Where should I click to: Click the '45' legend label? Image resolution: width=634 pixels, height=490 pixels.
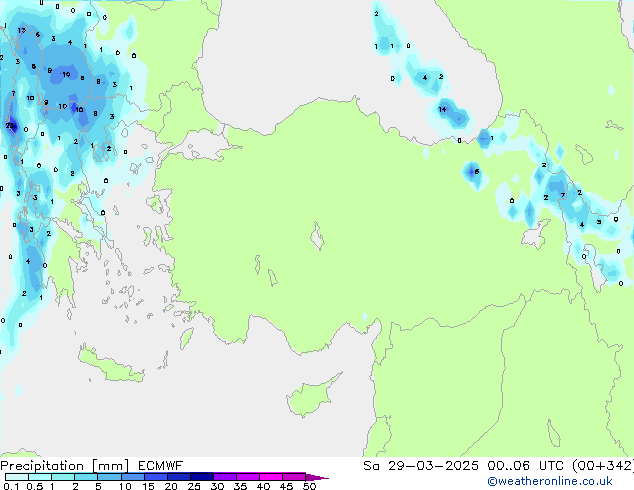[x=286, y=486]
